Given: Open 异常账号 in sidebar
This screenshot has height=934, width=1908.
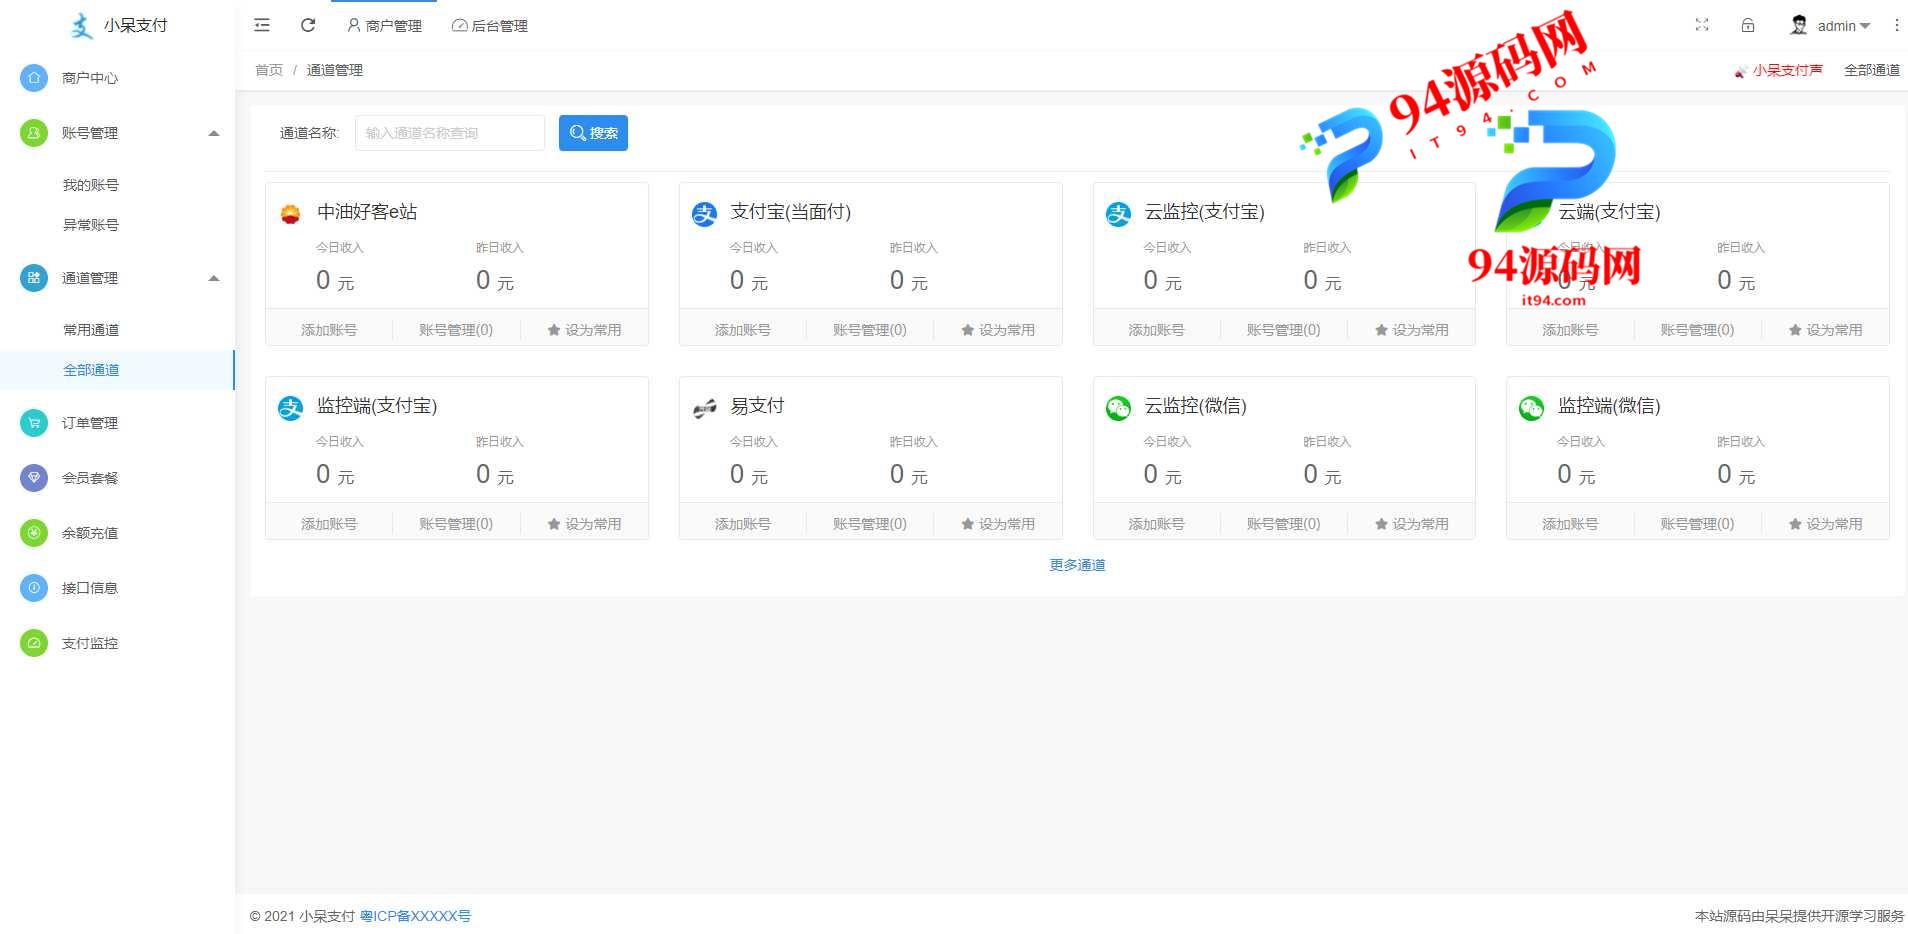Looking at the screenshot, I should point(91,225).
